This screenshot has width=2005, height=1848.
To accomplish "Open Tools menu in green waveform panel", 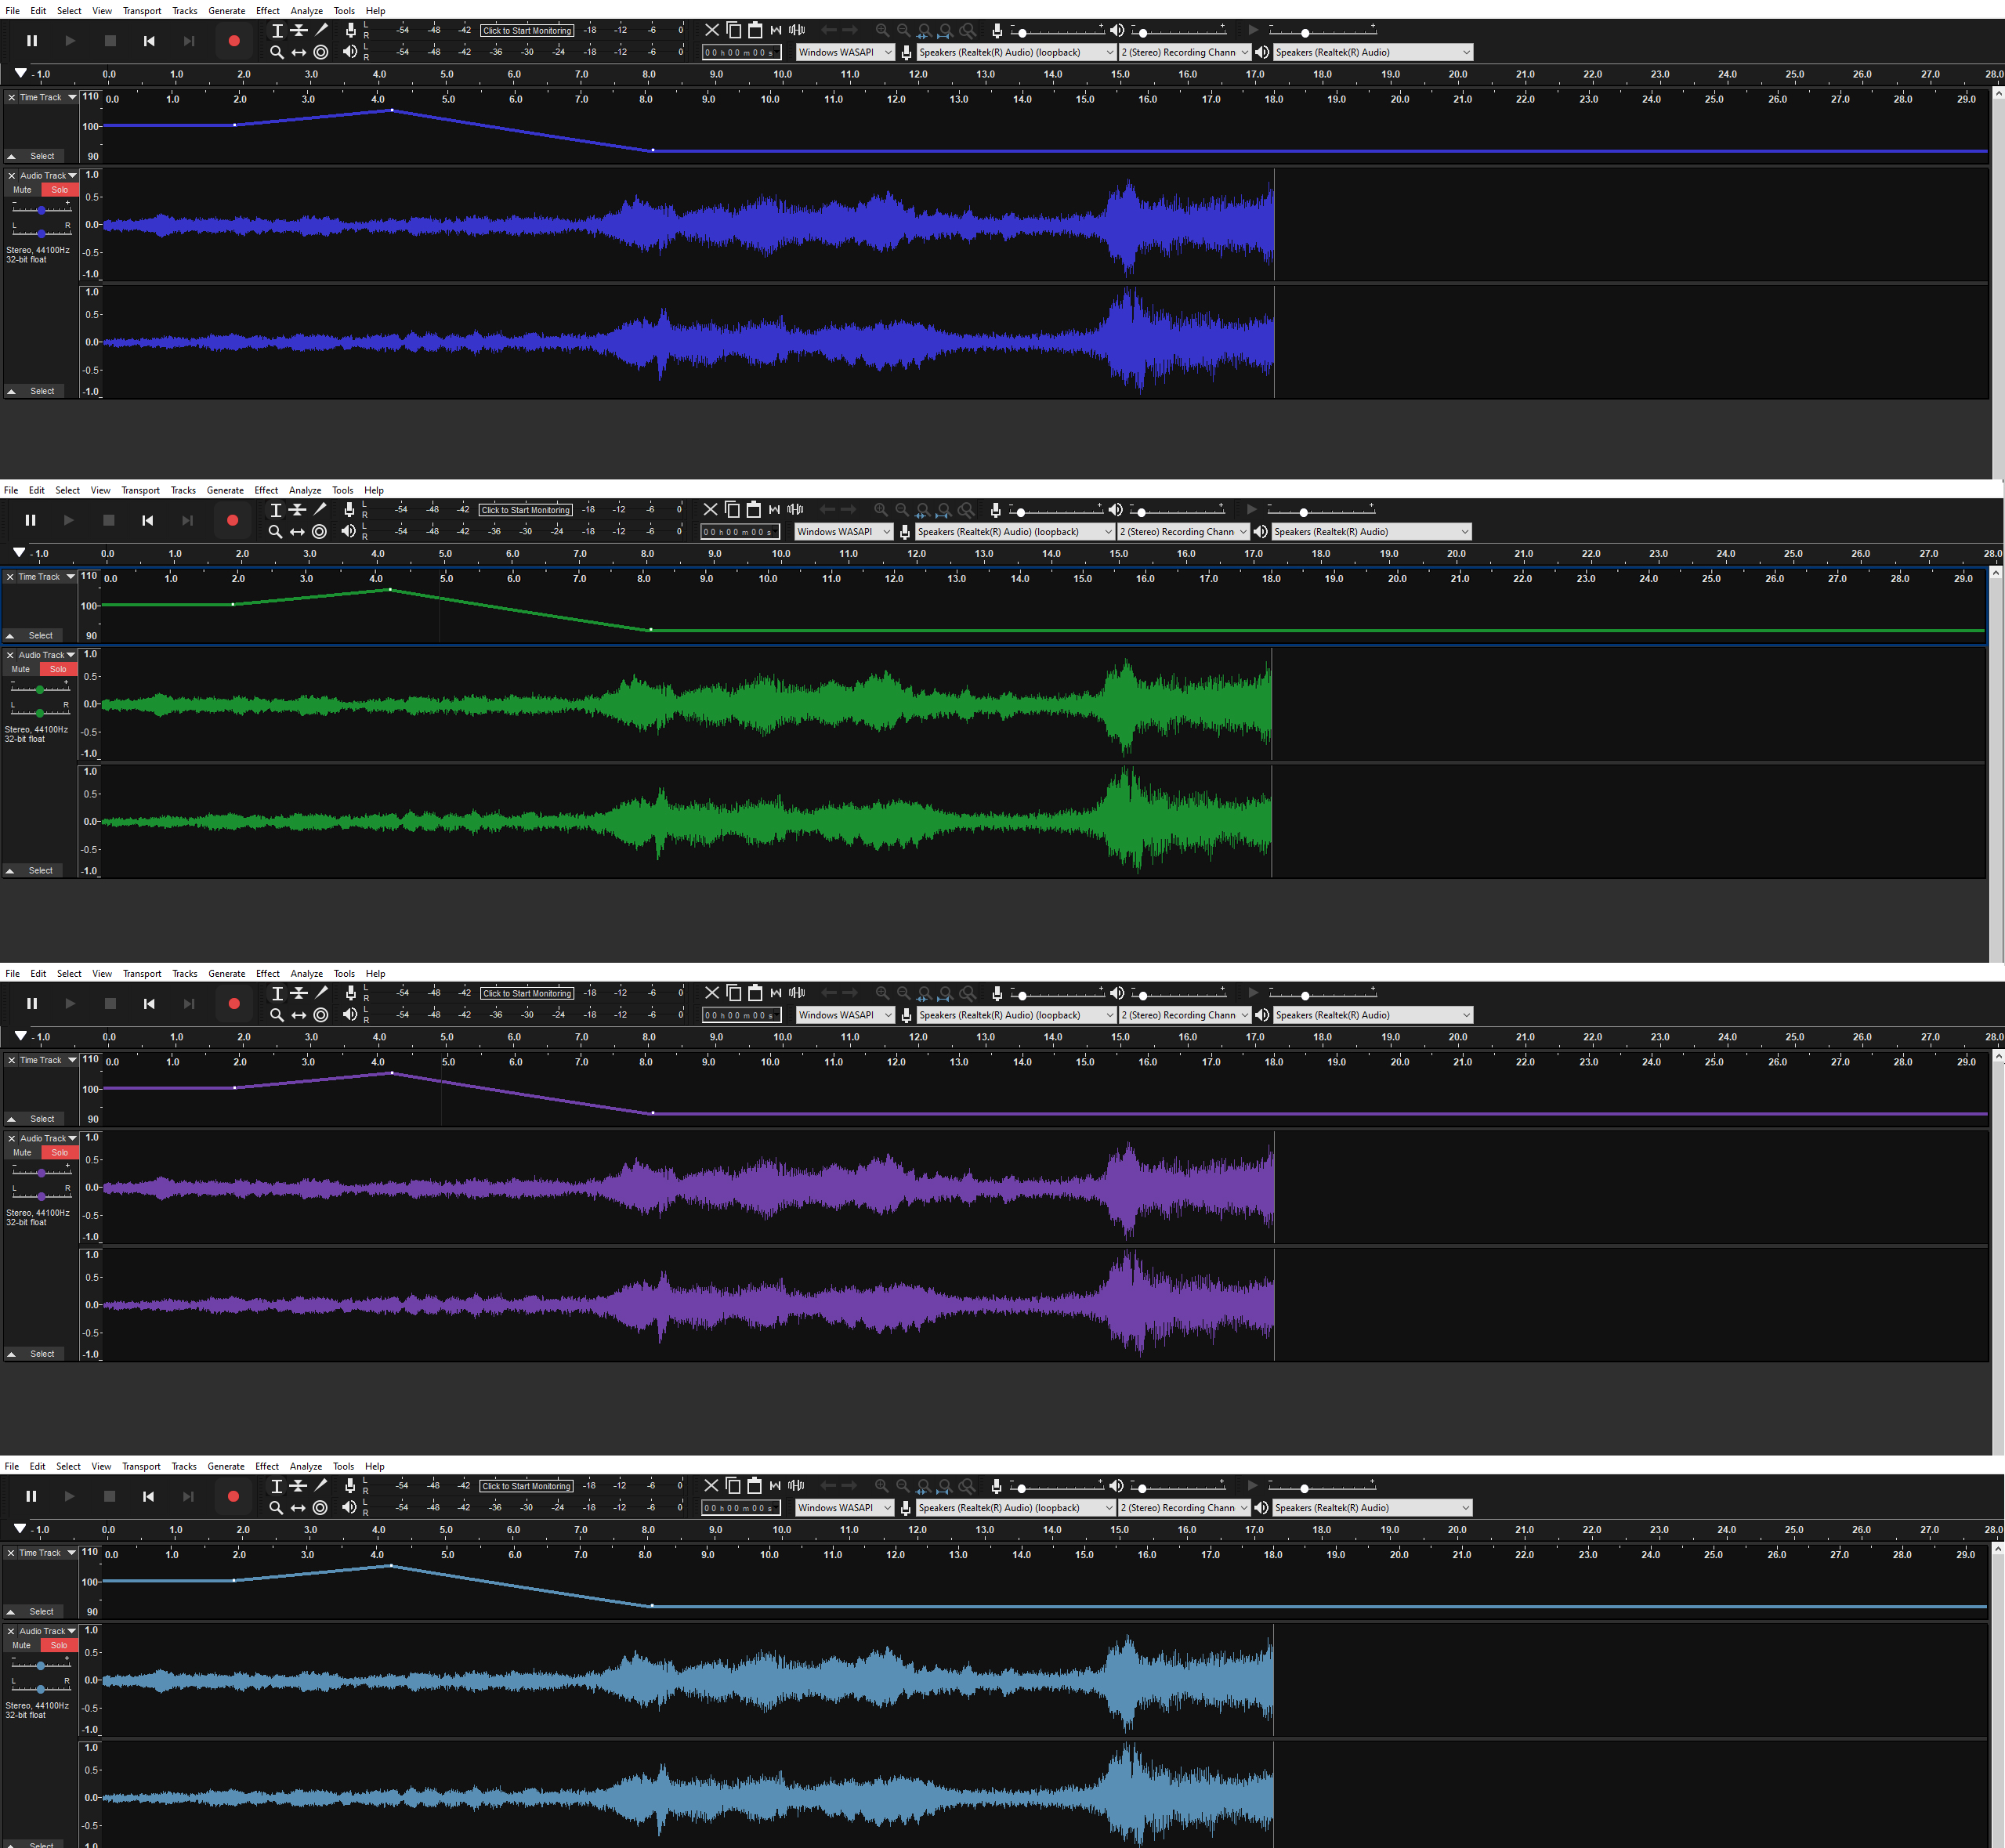I will [x=342, y=490].
